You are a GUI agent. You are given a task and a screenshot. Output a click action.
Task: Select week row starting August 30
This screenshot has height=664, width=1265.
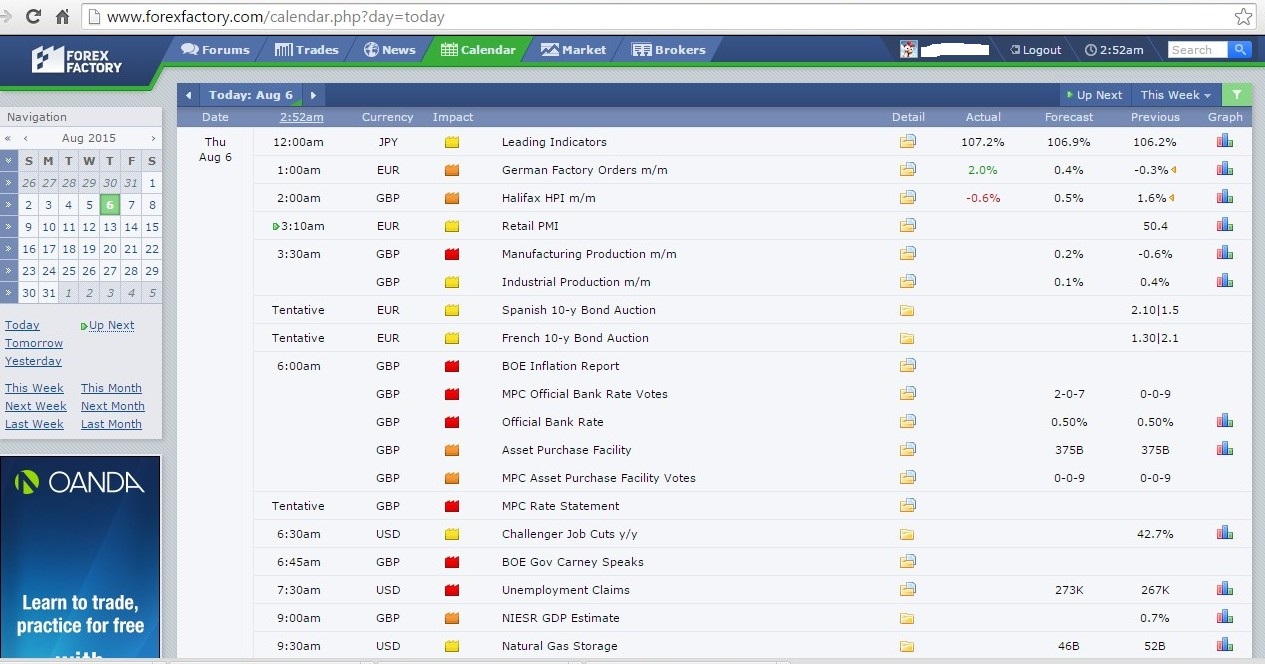tap(9, 293)
